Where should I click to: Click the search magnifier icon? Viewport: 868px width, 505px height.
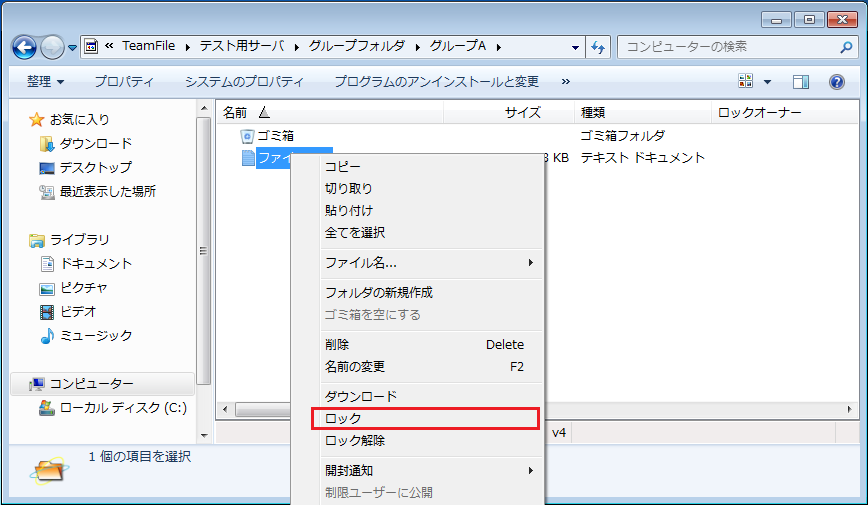coord(845,47)
